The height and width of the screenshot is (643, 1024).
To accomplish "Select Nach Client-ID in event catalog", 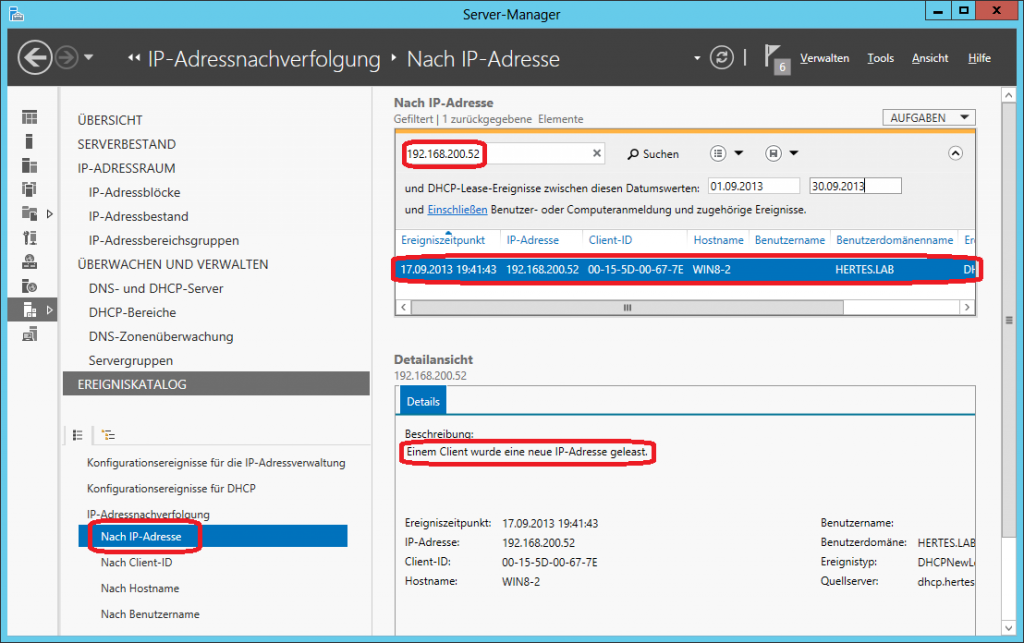I will 136,562.
